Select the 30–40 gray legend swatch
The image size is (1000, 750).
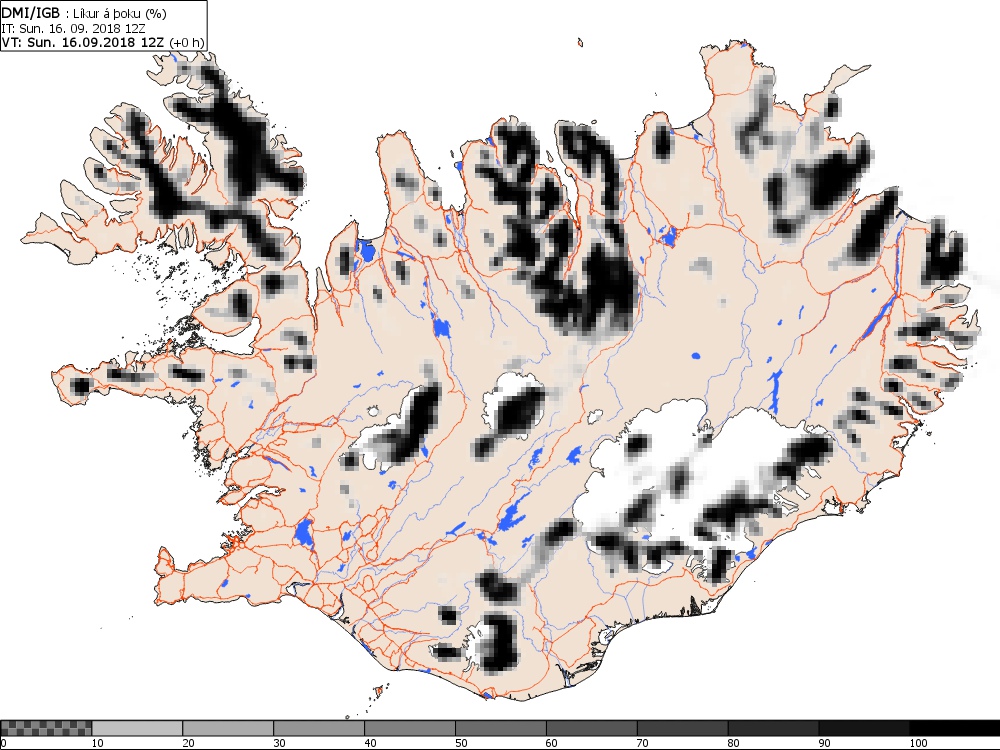(x=319, y=728)
